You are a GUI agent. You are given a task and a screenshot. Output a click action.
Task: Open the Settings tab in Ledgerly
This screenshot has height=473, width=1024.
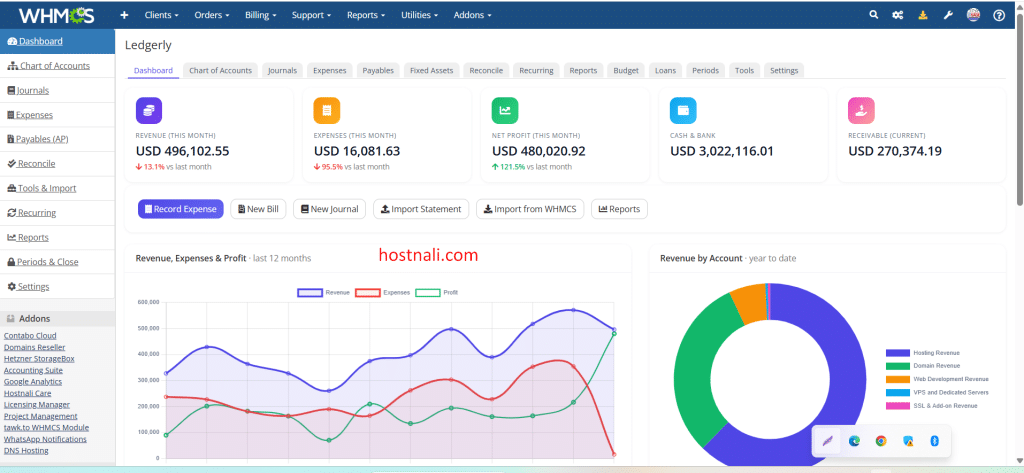784,71
